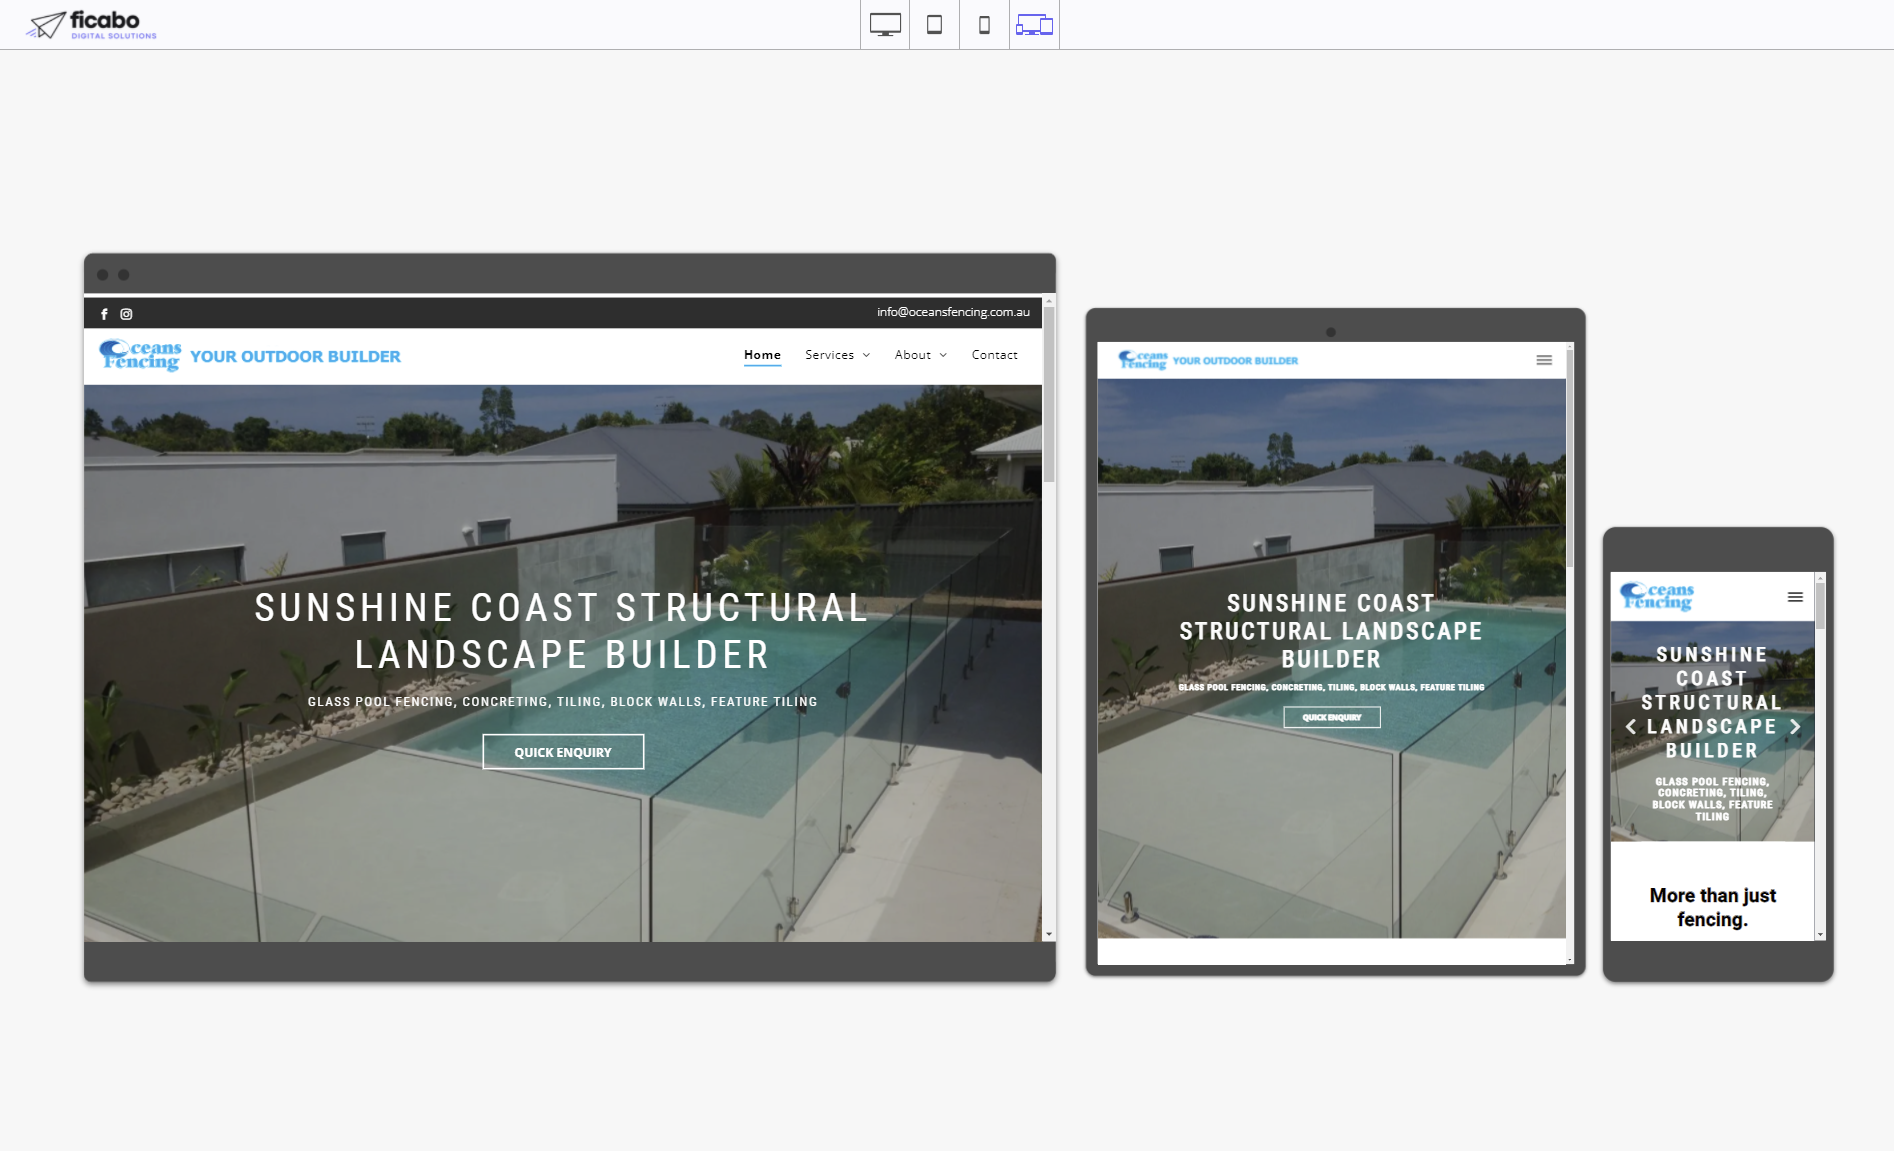
Task: Expand the About dropdown in desktop preview
Action: [x=920, y=355]
